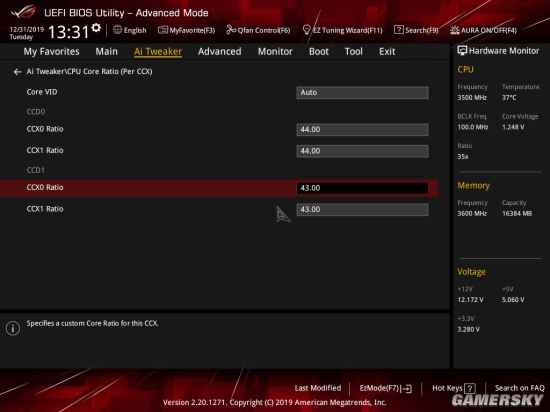The width and height of the screenshot is (550, 412).
Task: Click Last Modified button
Action: pos(318,388)
